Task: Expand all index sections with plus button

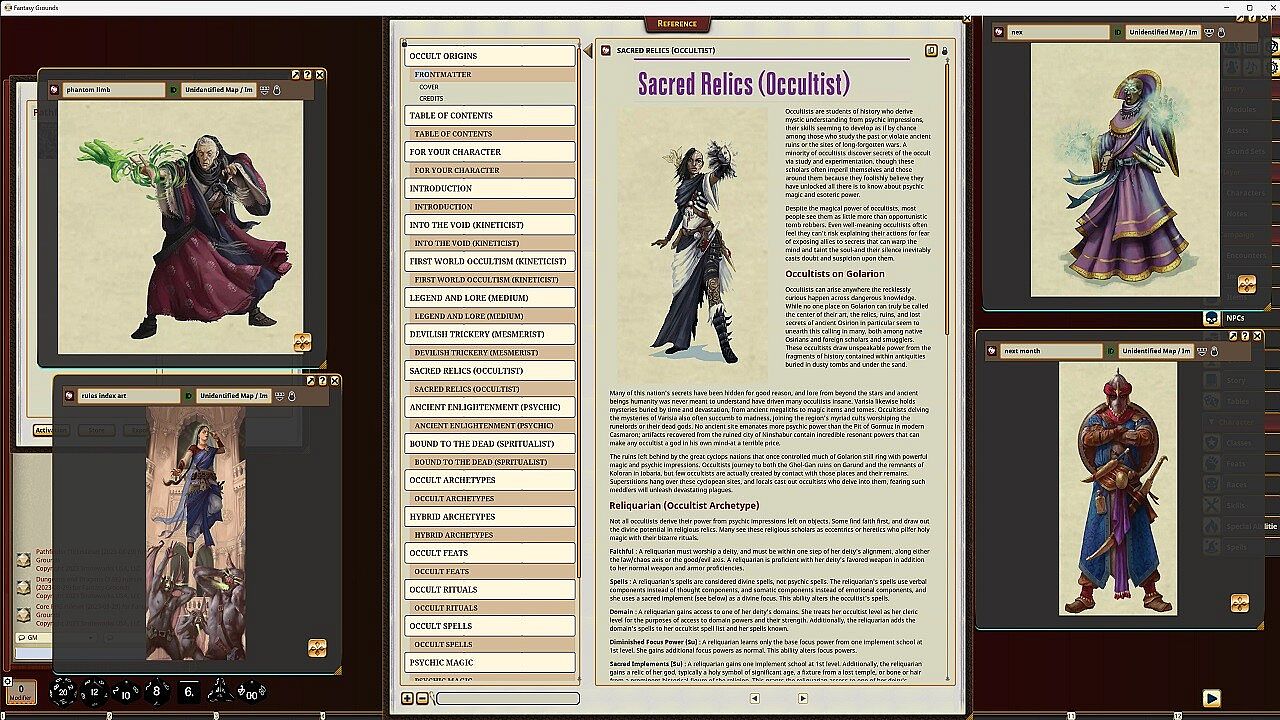Action: (x=407, y=698)
